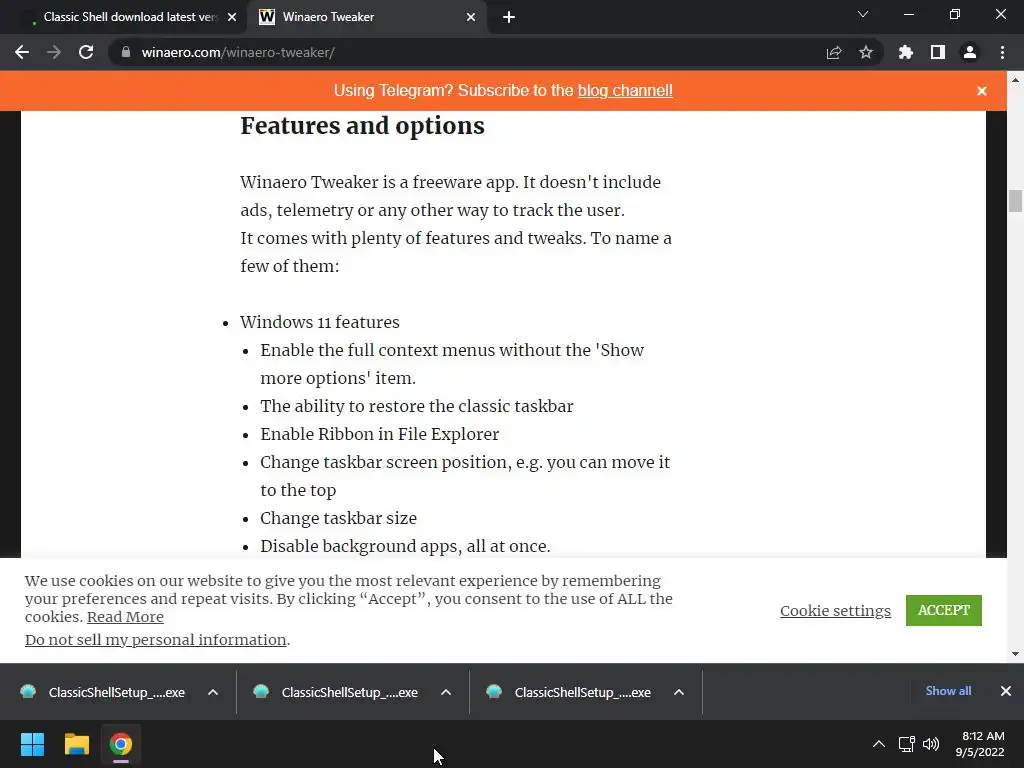
Task: Open the network tray icon
Action: pos(906,744)
